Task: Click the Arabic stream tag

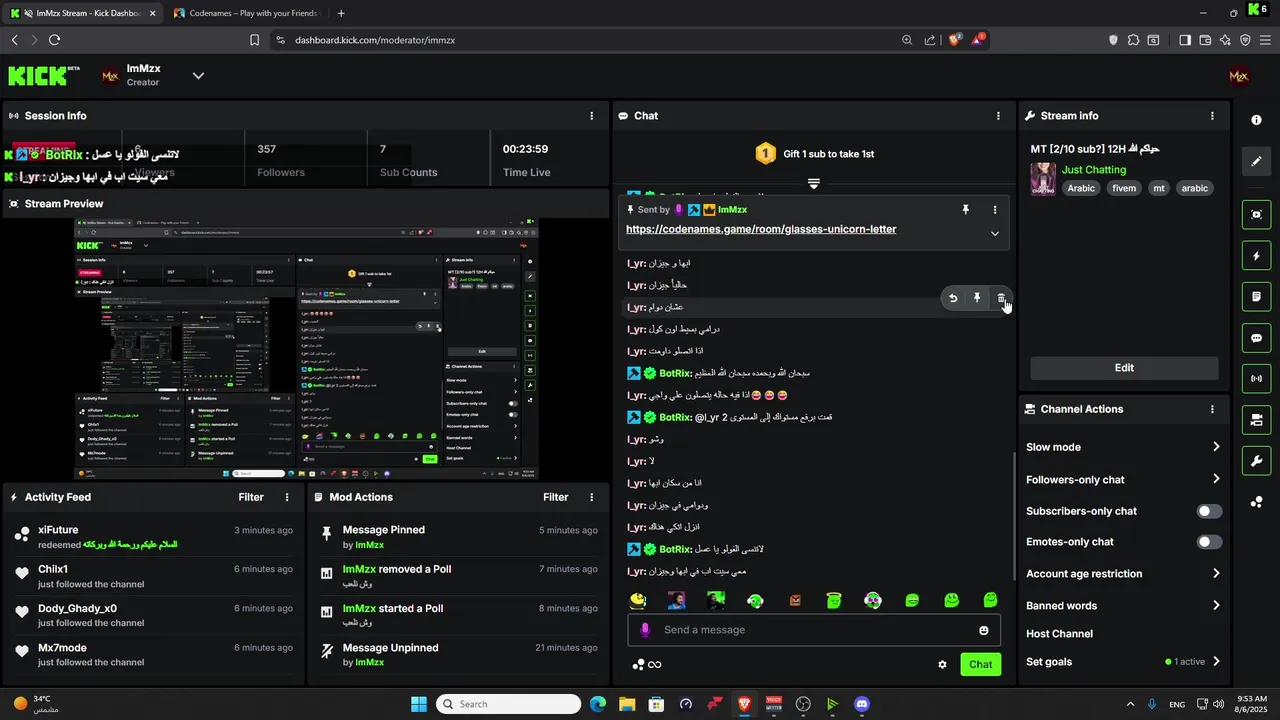Action: click(x=1081, y=188)
